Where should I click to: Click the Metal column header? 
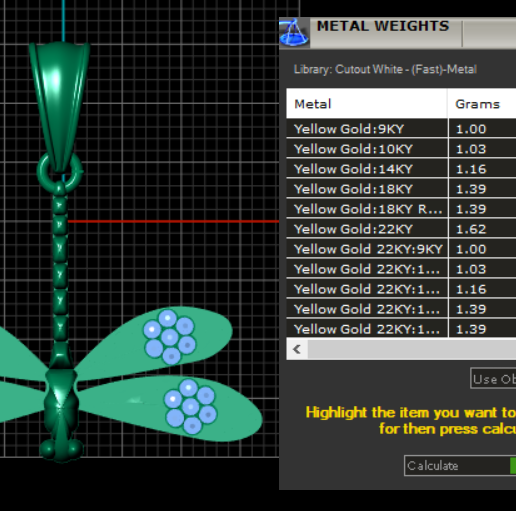[367, 104]
